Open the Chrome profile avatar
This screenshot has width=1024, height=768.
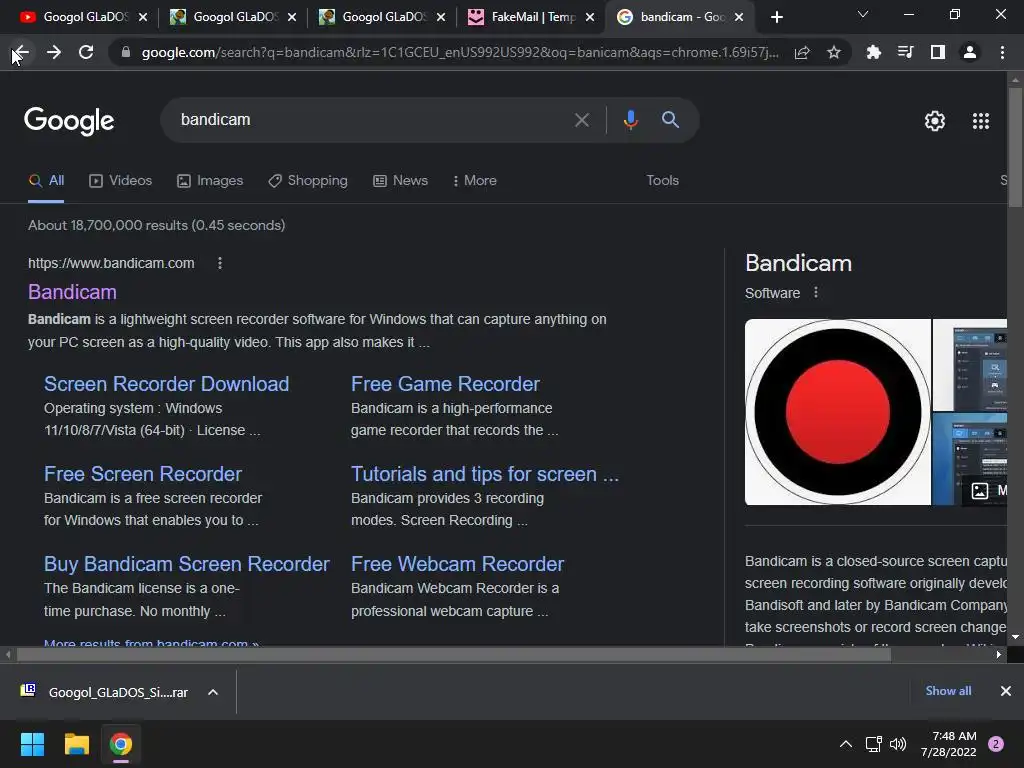pyautogui.click(x=970, y=52)
